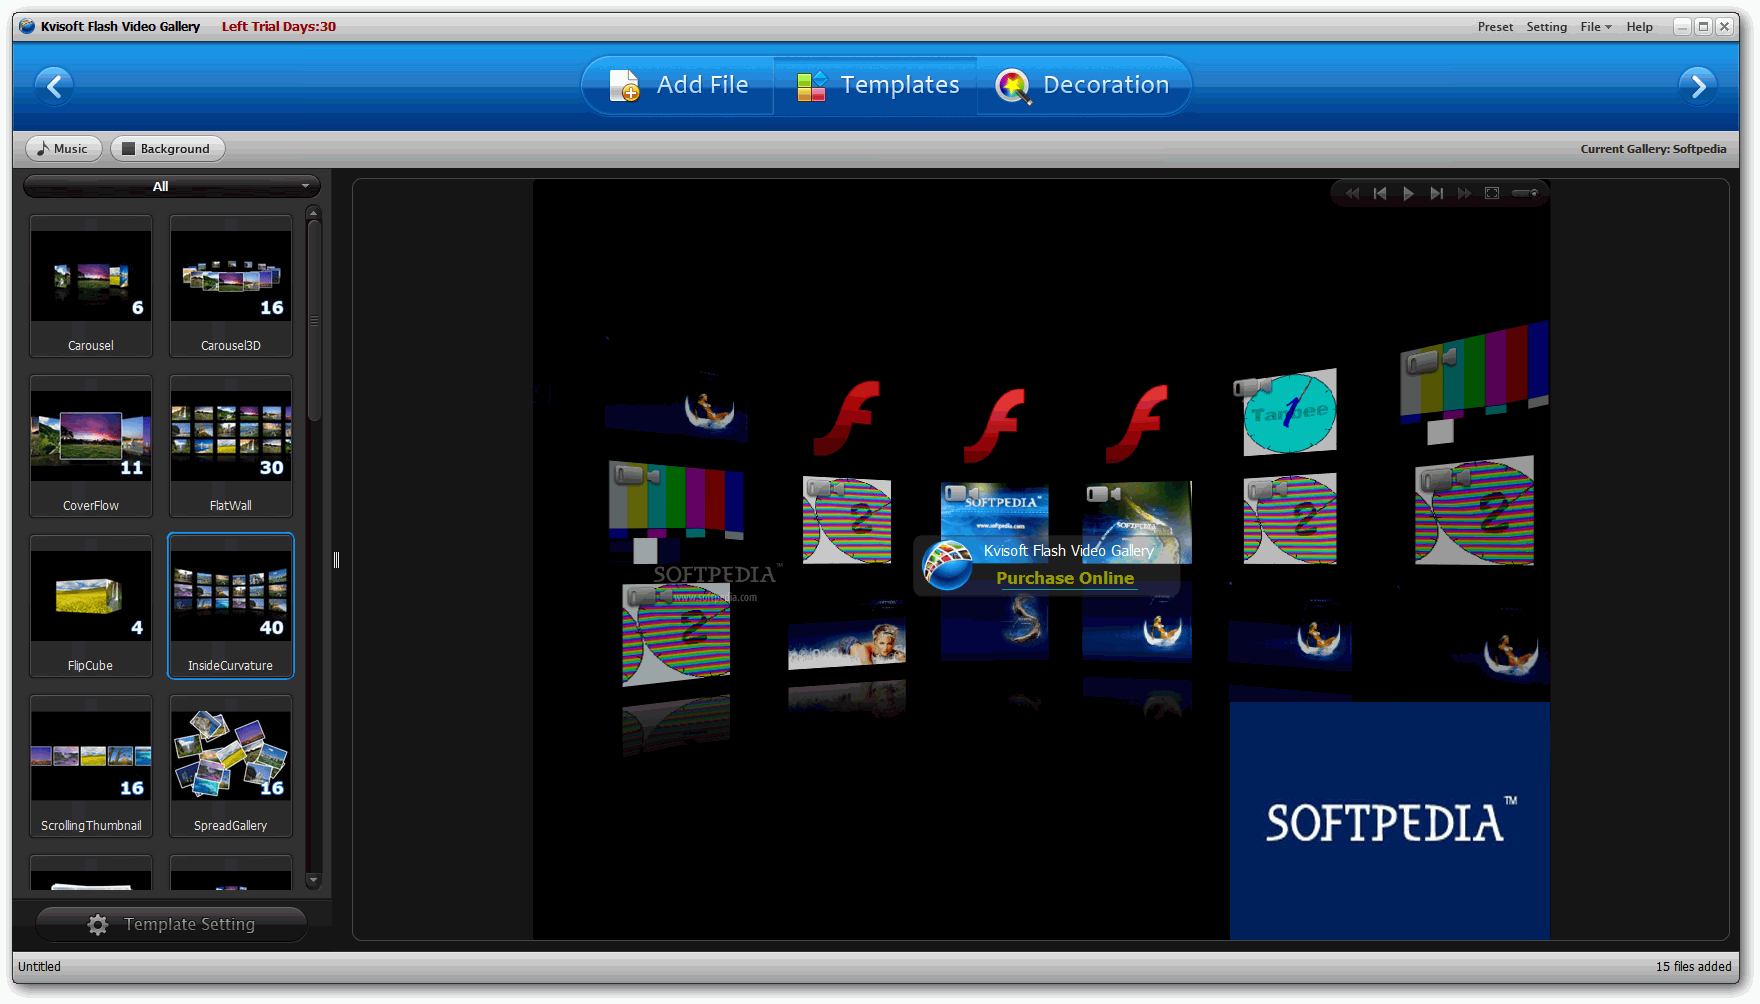
Task: Maximize the Kvisoft window
Action: click(1703, 27)
